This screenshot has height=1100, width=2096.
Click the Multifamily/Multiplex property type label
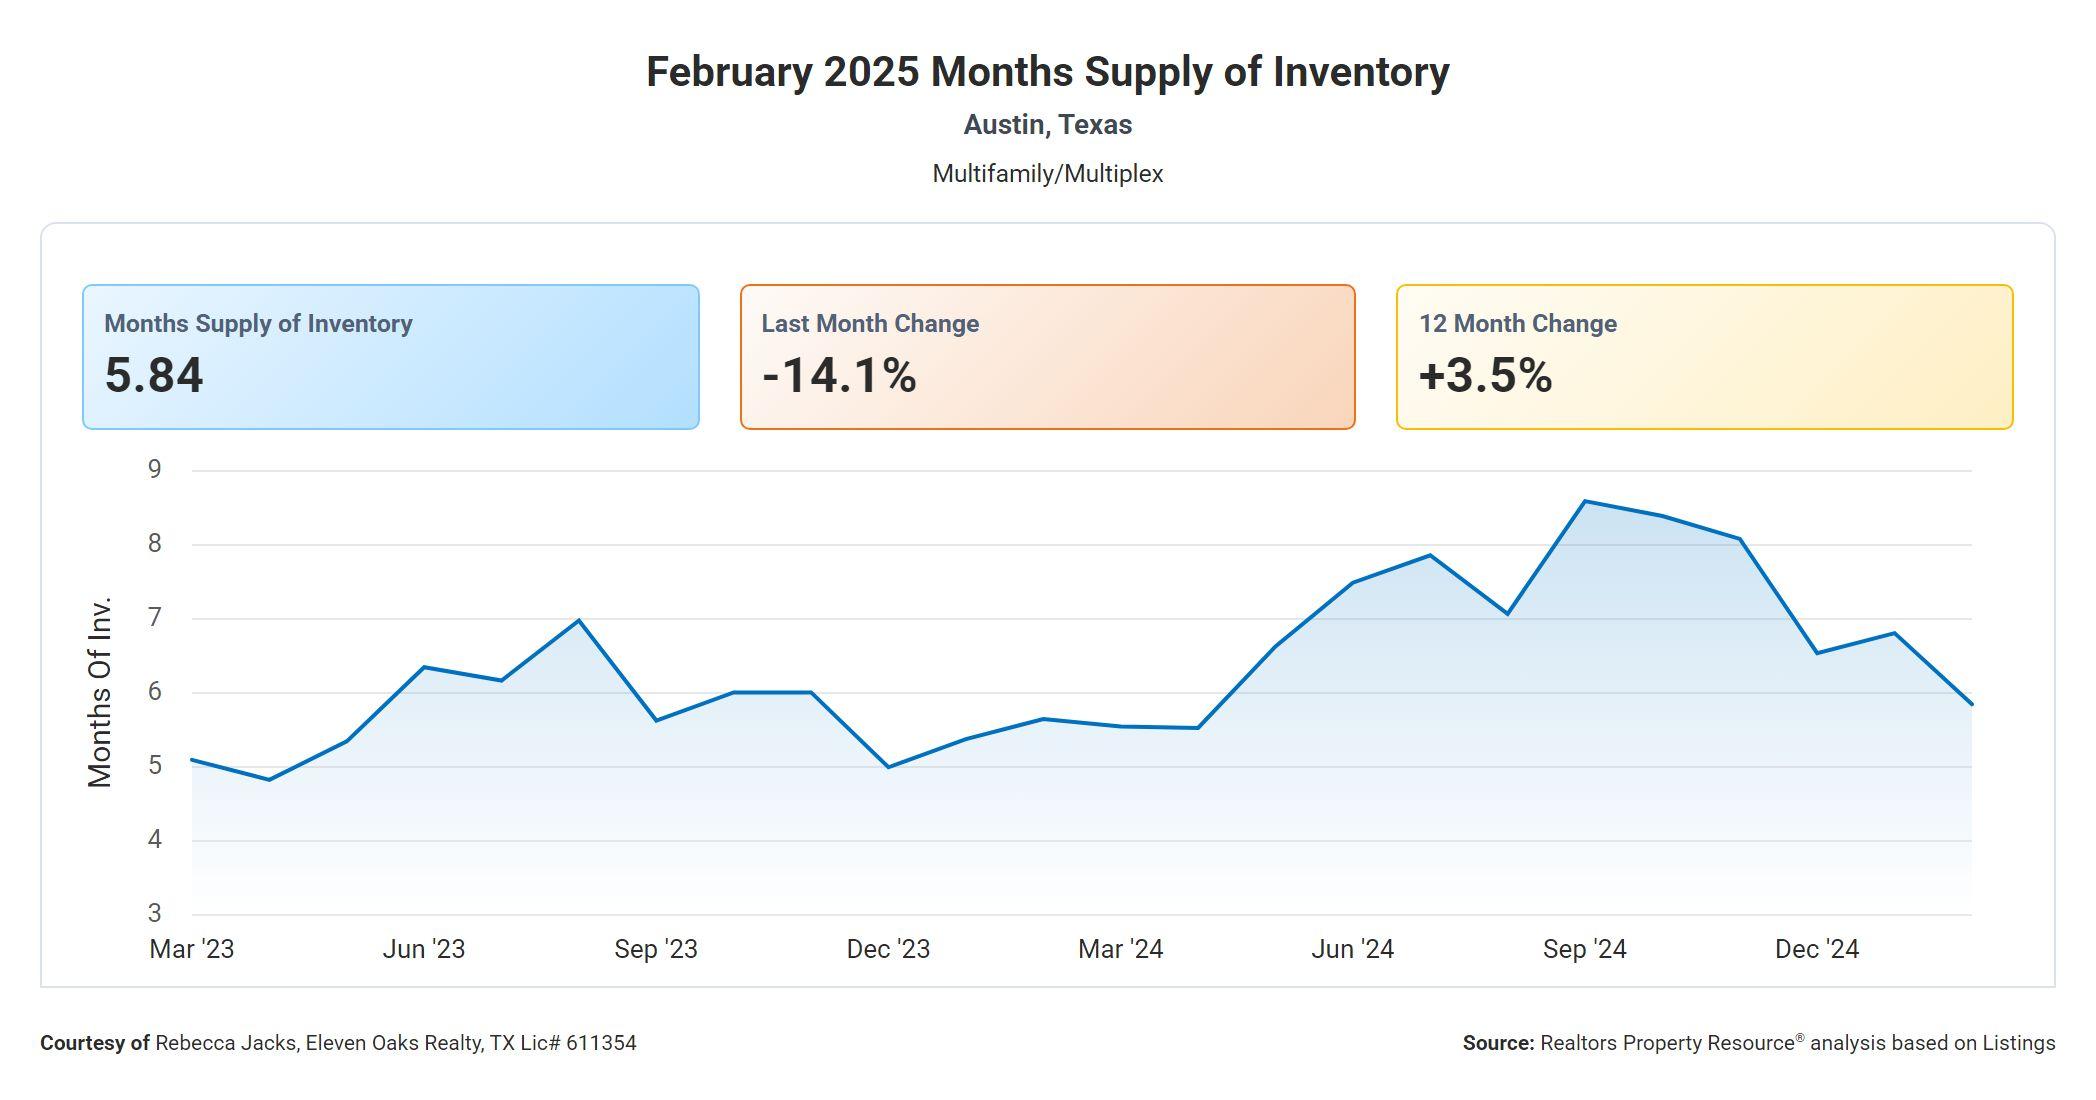(1047, 174)
